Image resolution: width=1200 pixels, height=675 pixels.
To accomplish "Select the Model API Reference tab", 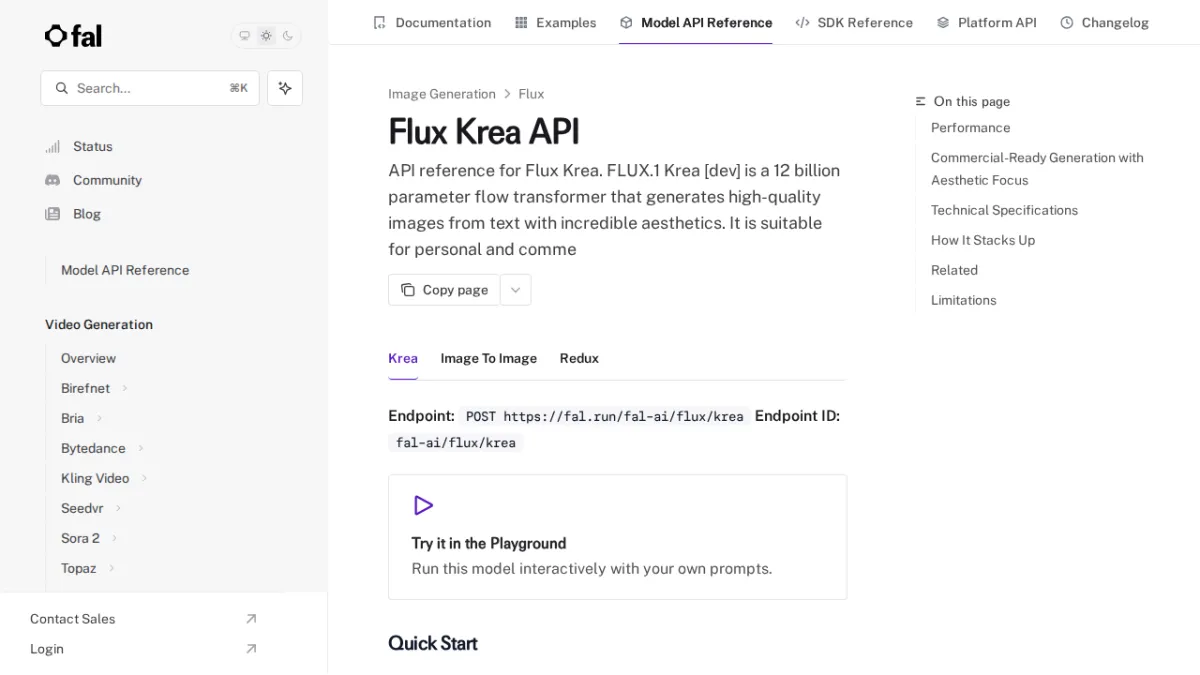I will 696,22.
